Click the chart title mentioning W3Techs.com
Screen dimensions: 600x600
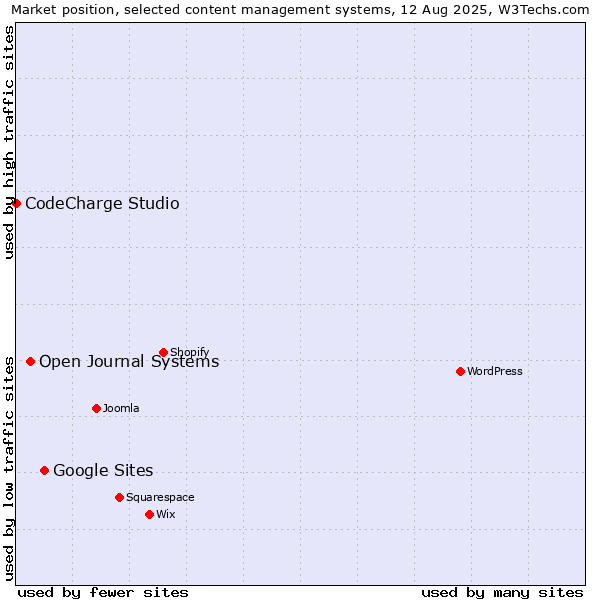pyautogui.click(x=300, y=10)
